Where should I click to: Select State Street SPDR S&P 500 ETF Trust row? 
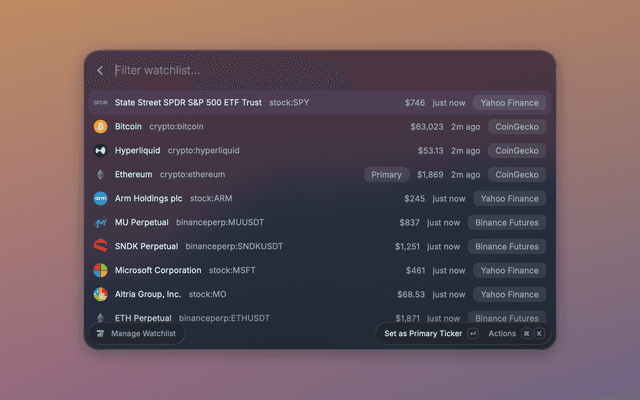pos(320,102)
